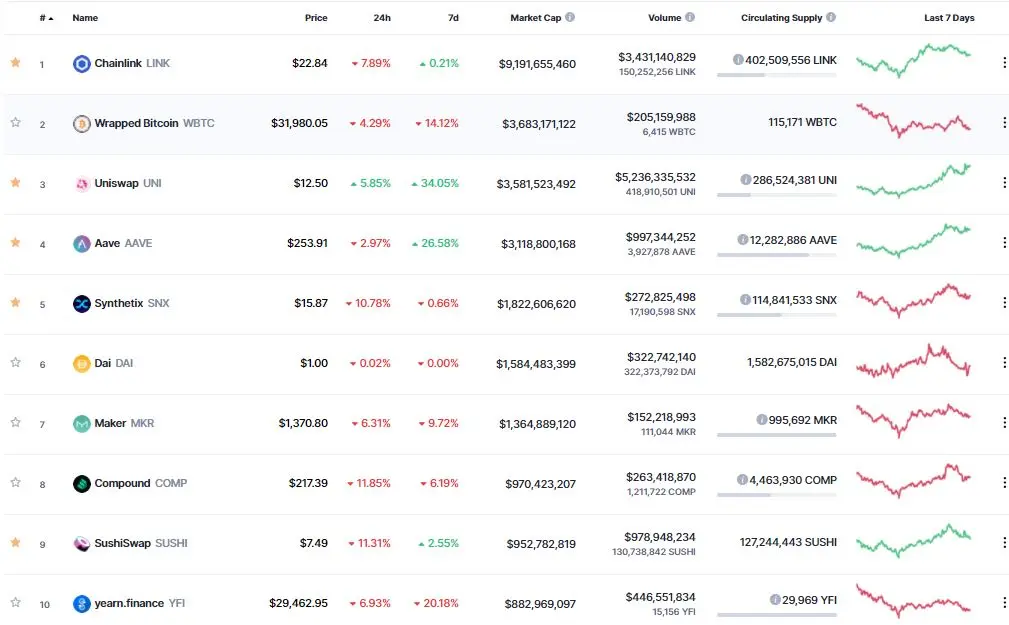
Task: Open Circulating Supply header info icon
Action: (831, 17)
